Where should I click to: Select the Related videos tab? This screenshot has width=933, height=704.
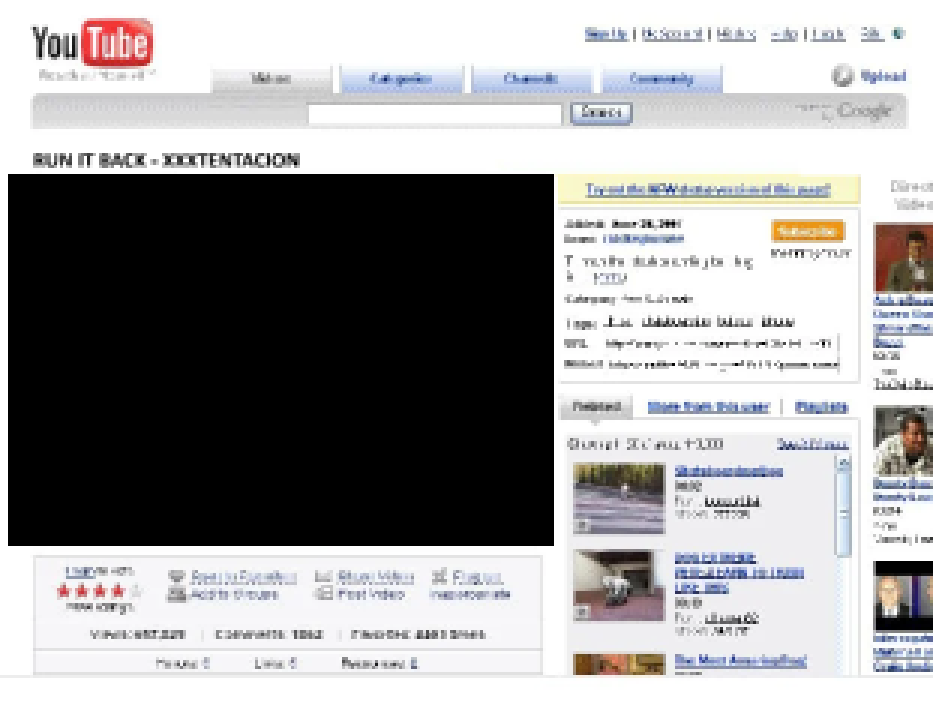pyautogui.click(x=596, y=407)
